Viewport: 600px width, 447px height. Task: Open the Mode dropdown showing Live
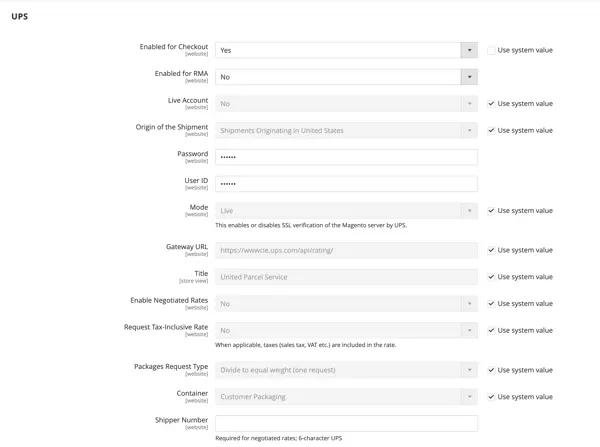346,211
